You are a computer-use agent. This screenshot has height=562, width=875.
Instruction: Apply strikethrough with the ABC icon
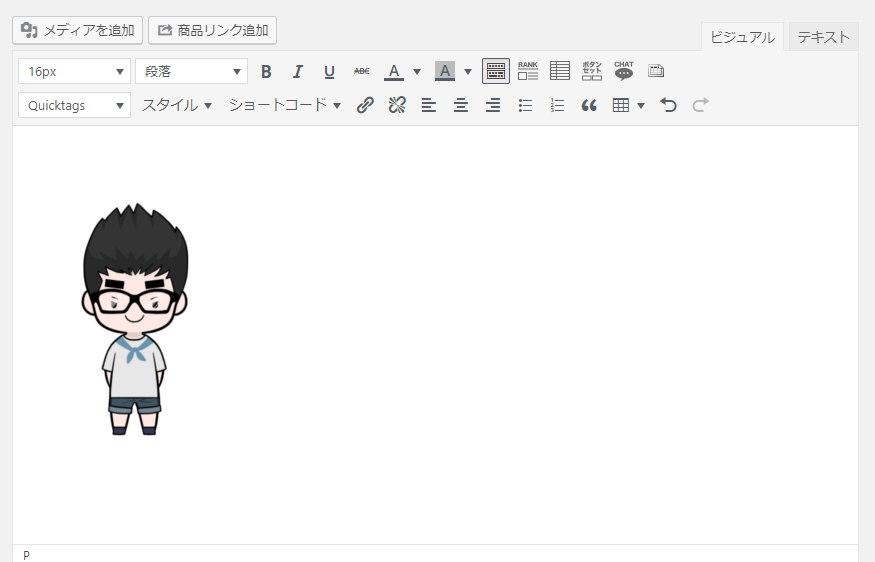tap(362, 71)
